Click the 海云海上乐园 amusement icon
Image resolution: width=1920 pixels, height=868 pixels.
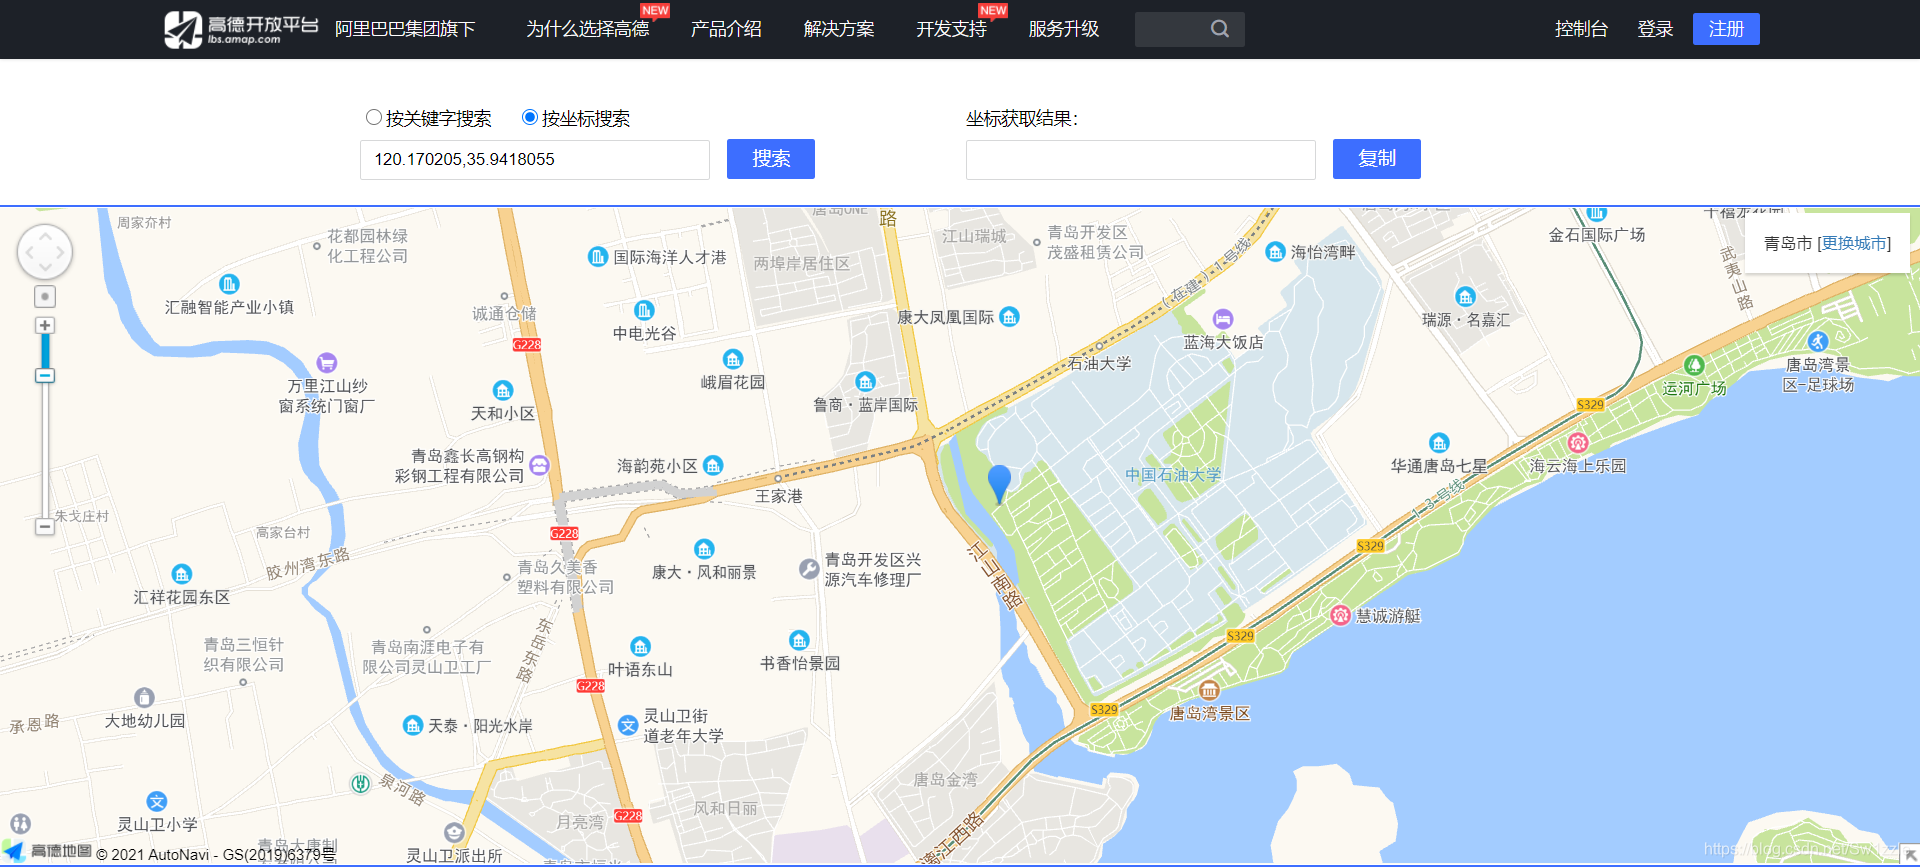[x=1578, y=443]
